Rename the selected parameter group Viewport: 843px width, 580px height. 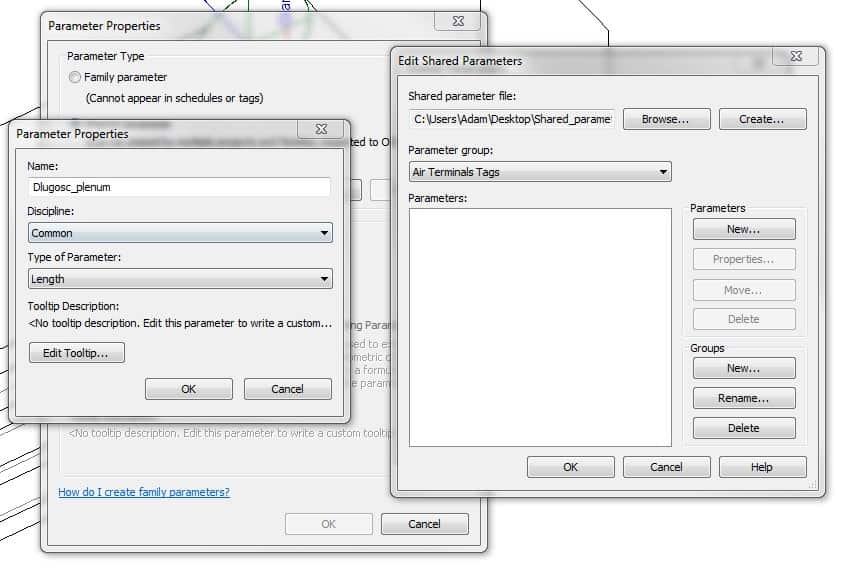744,398
